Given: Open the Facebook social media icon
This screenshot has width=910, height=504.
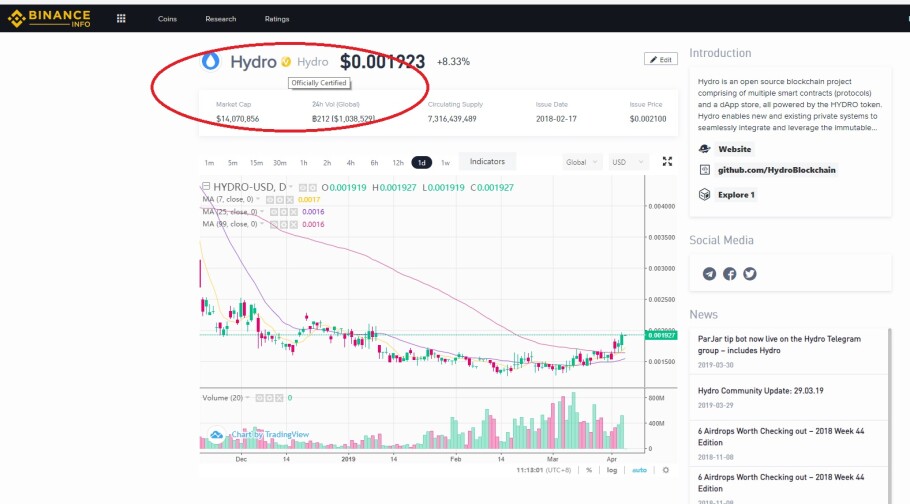Looking at the screenshot, I should 730,273.
